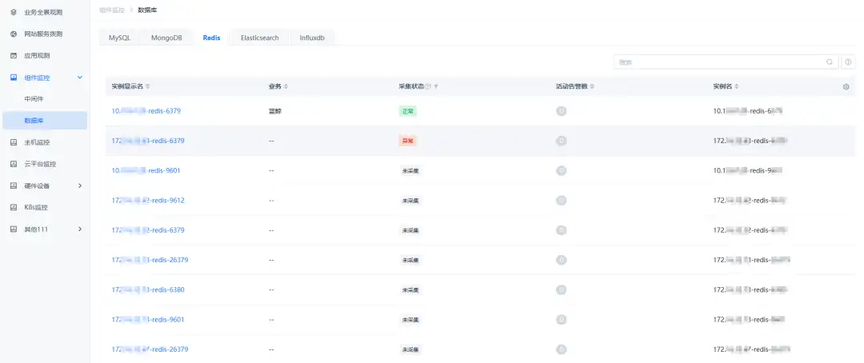Open the MongoDB tab
Viewport: 864px width, 363px height.
(166, 38)
